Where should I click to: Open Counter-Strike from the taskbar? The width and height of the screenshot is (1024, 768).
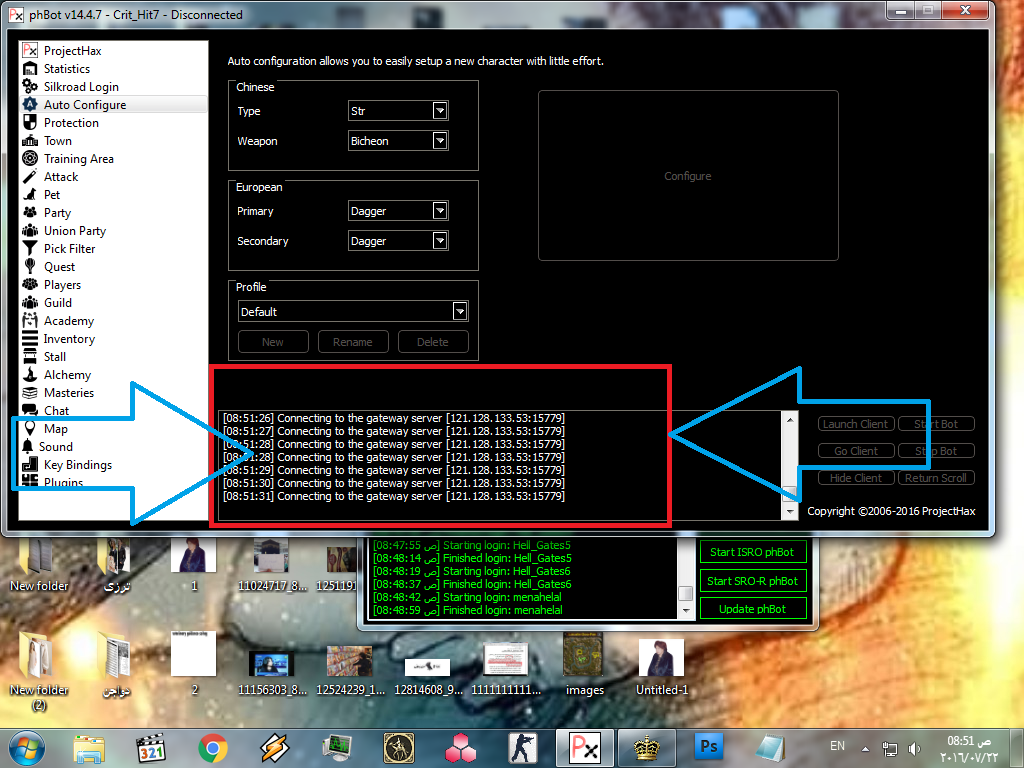[x=523, y=748]
